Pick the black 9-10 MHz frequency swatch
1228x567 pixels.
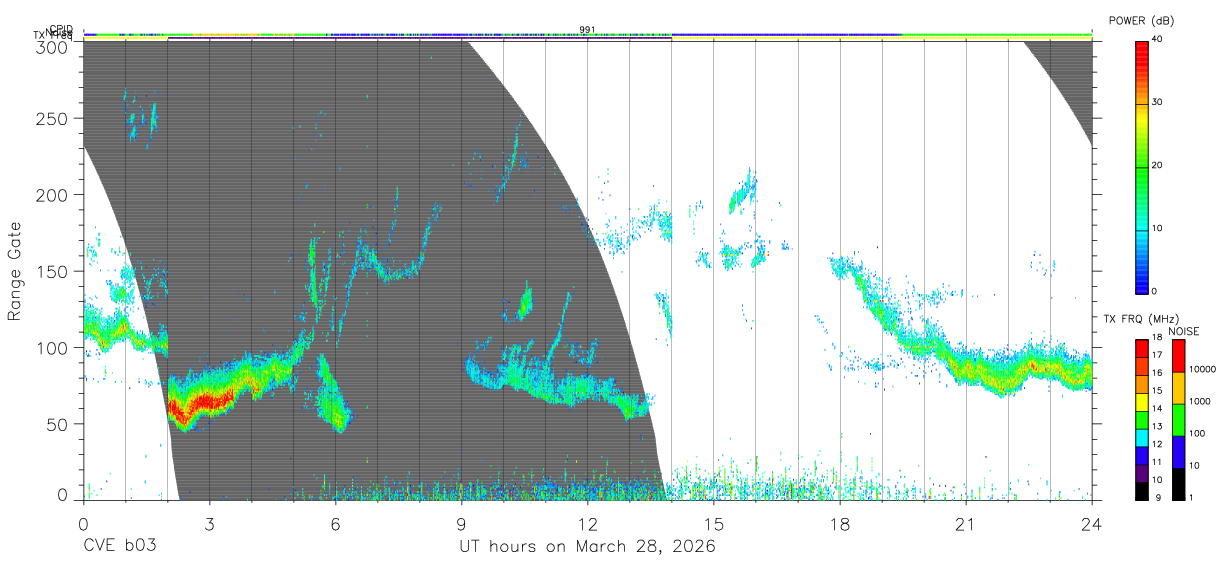(x=1141, y=491)
